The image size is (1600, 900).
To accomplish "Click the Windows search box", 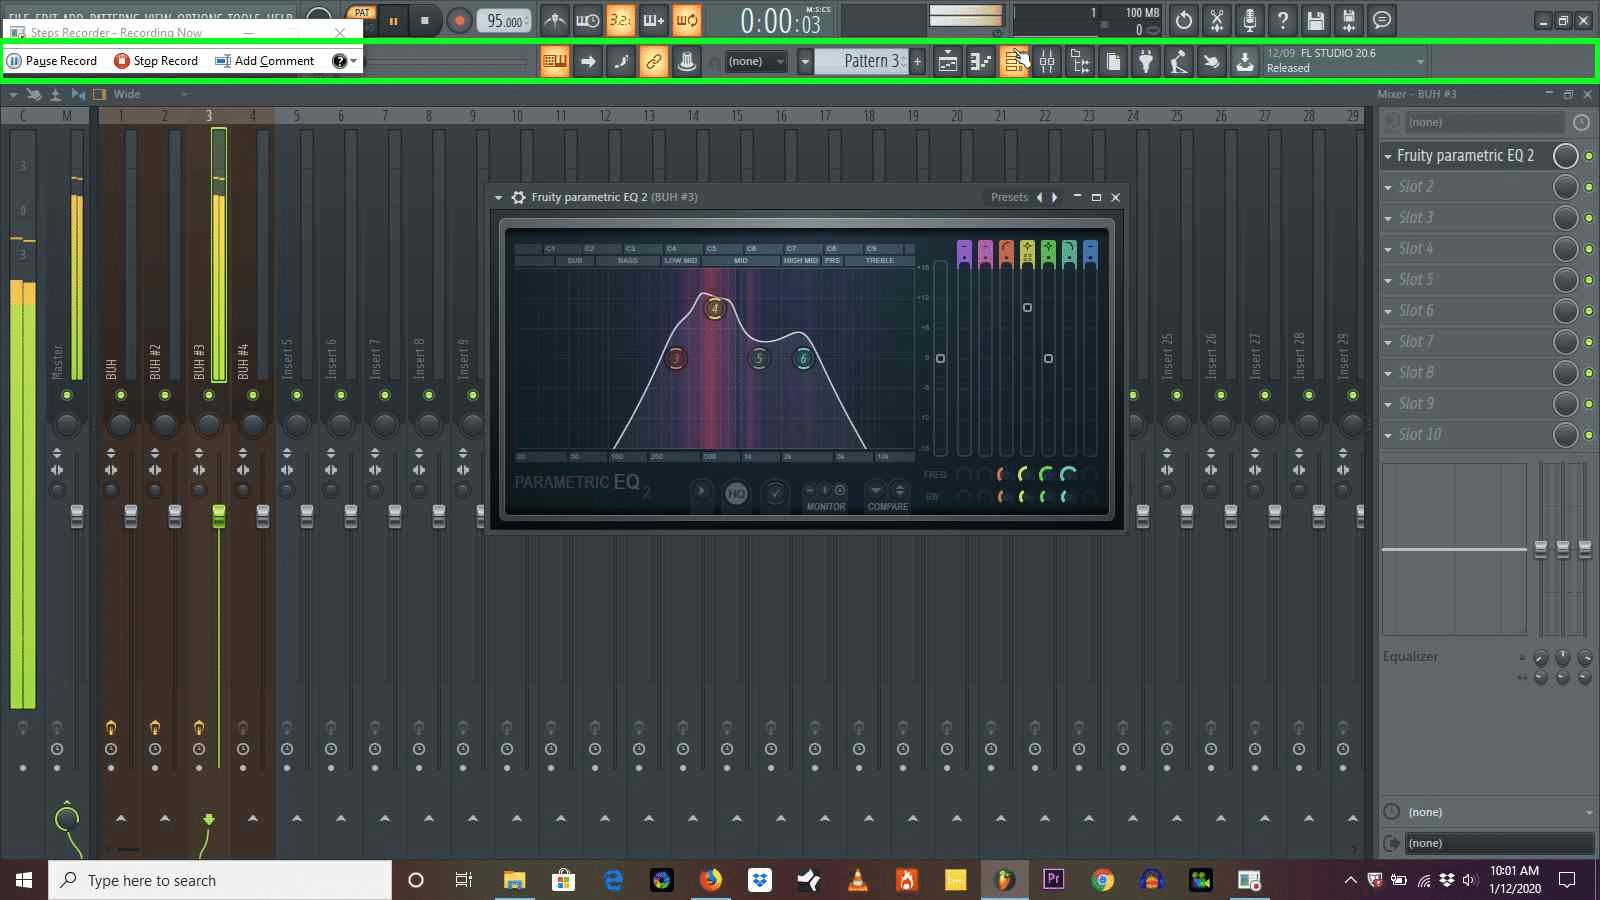I will click(220, 880).
